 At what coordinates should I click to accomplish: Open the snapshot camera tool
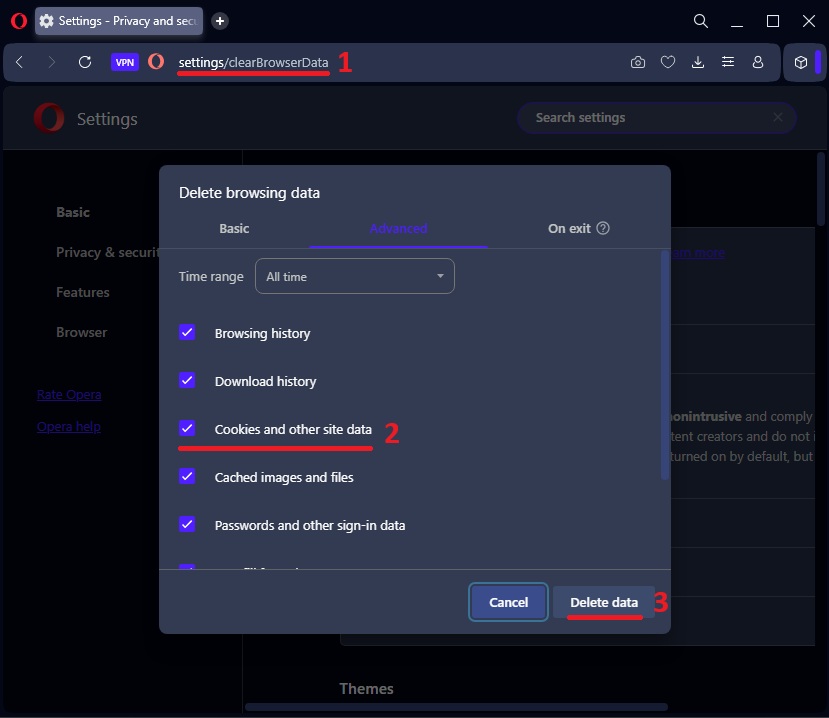tap(638, 62)
